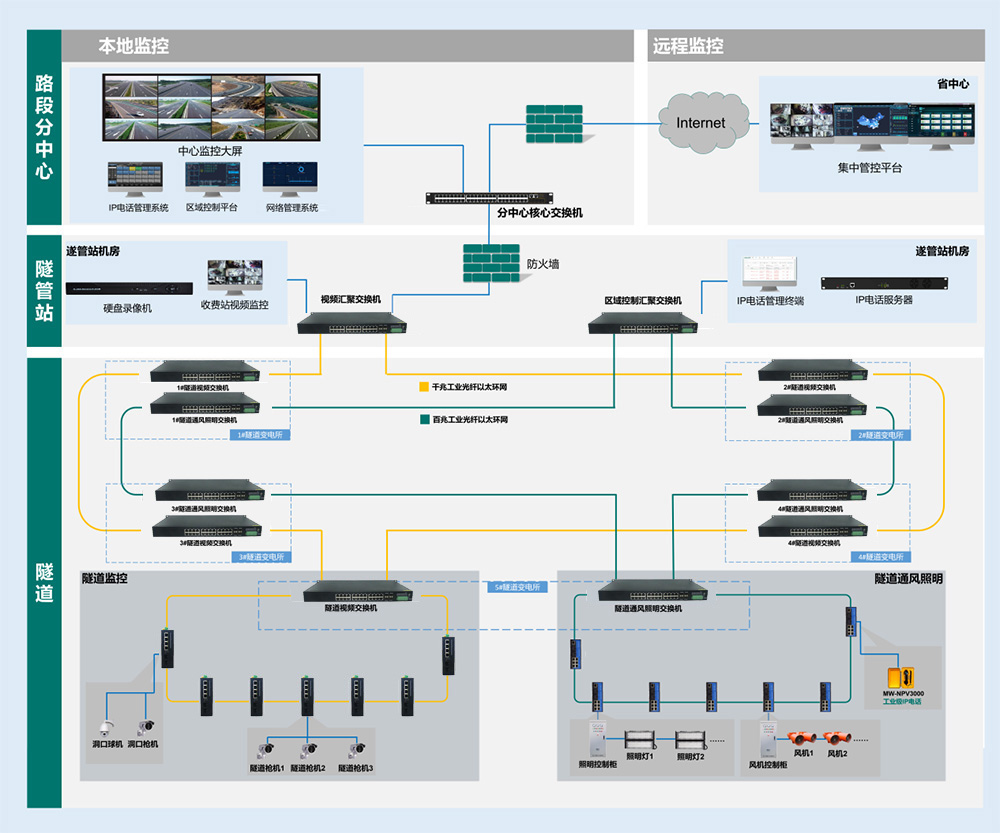Click the yellow 千兆工业光纤以太环网 legend swatch

click(x=424, y=386)
